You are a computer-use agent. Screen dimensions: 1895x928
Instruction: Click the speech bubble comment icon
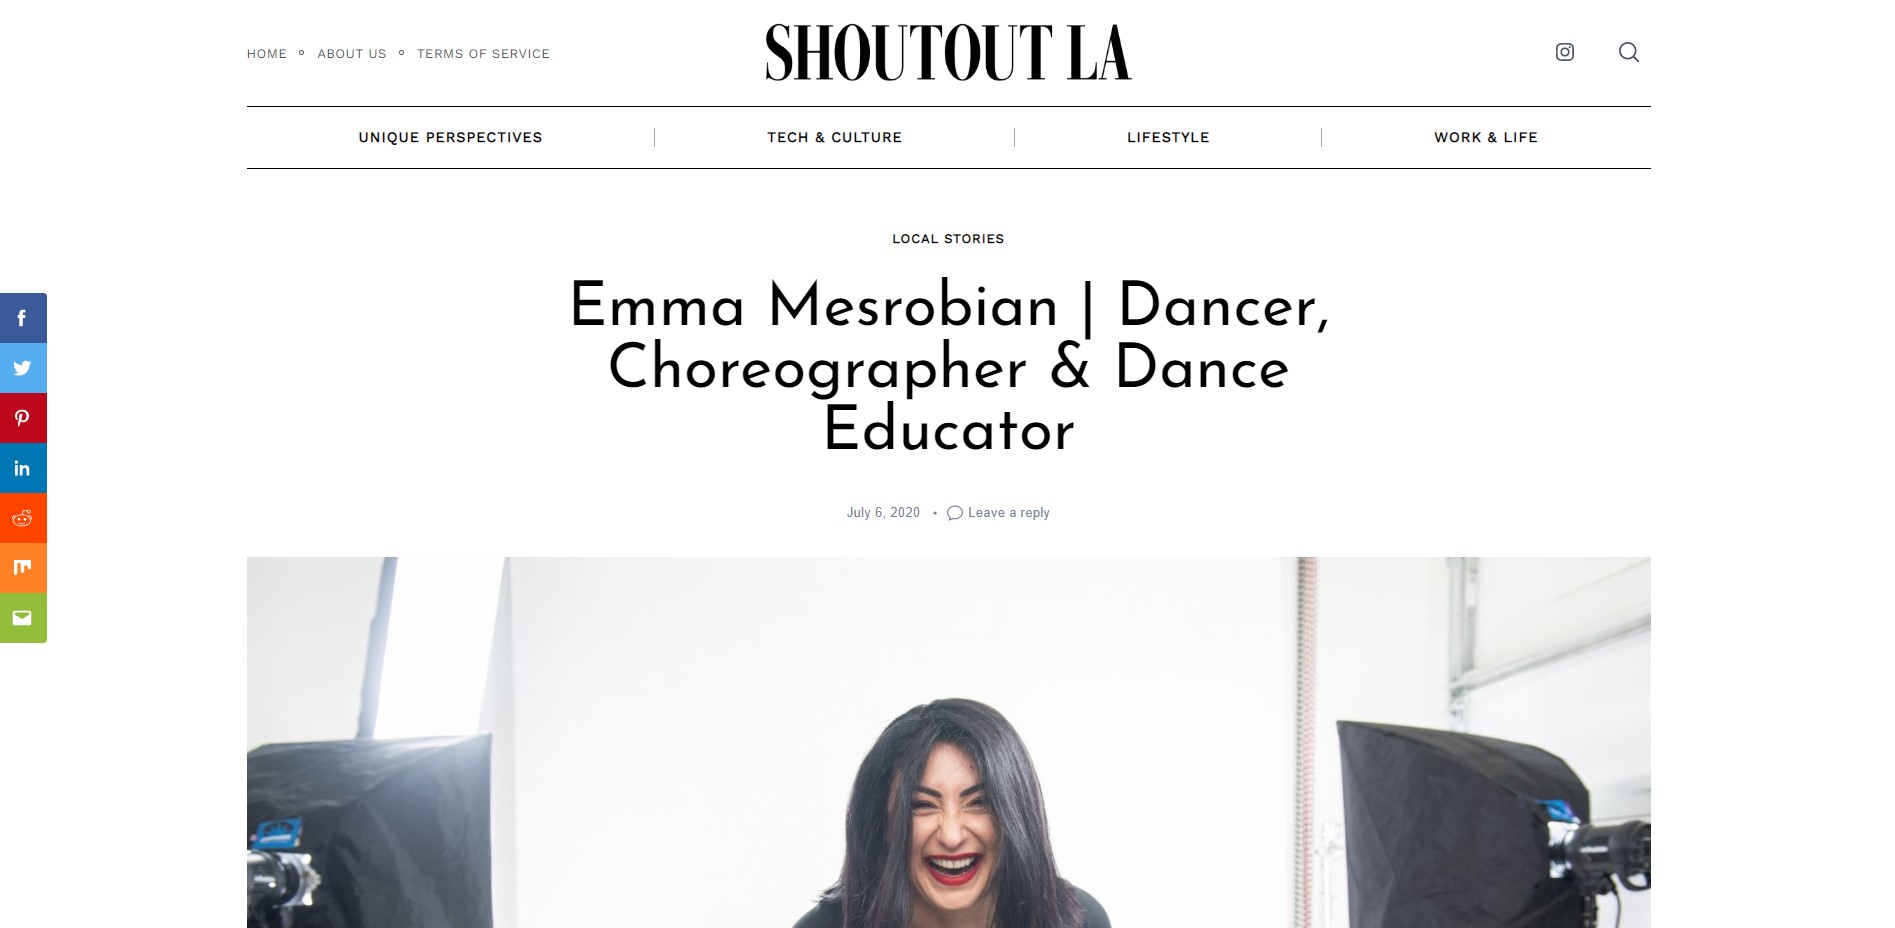tap(955, 513)
